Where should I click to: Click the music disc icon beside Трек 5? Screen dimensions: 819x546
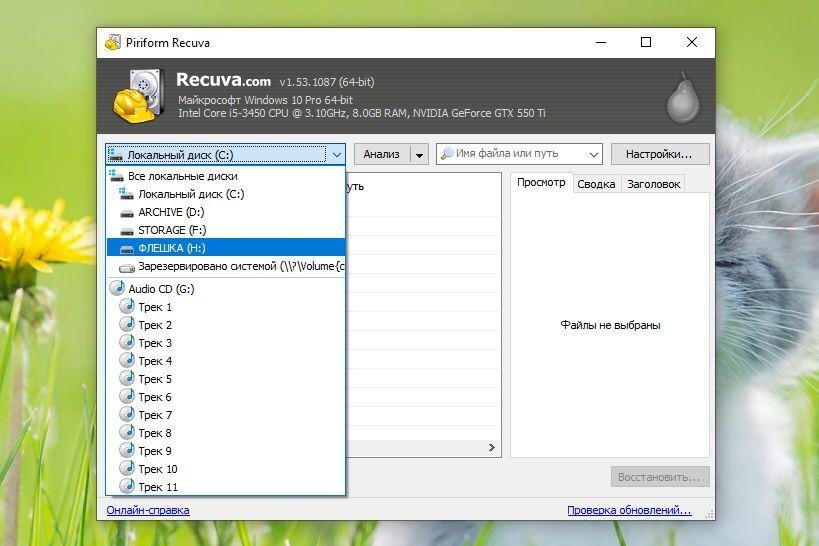click(127, 378)
